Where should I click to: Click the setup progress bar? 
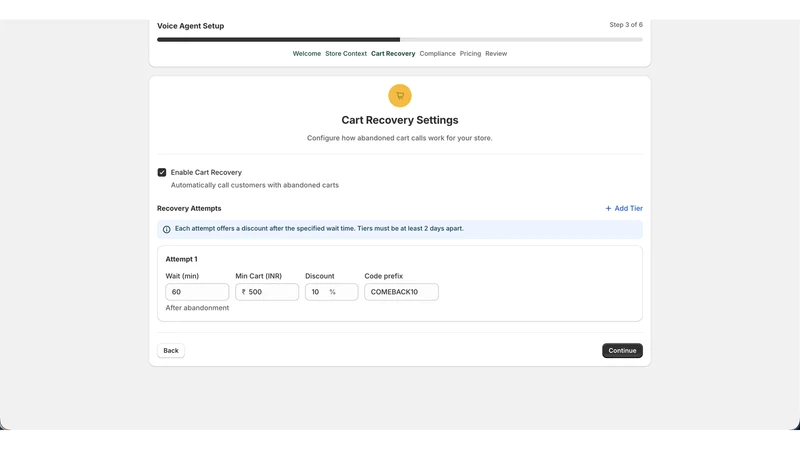(x=399, y=39)
